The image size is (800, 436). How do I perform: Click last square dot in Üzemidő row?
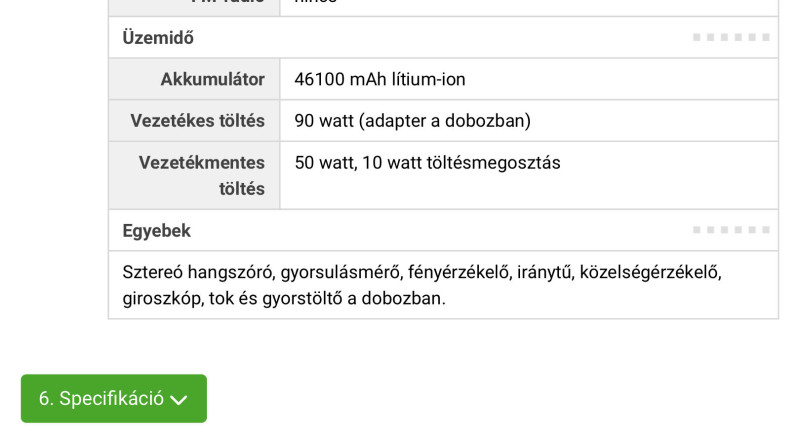[x=765, y=38]
